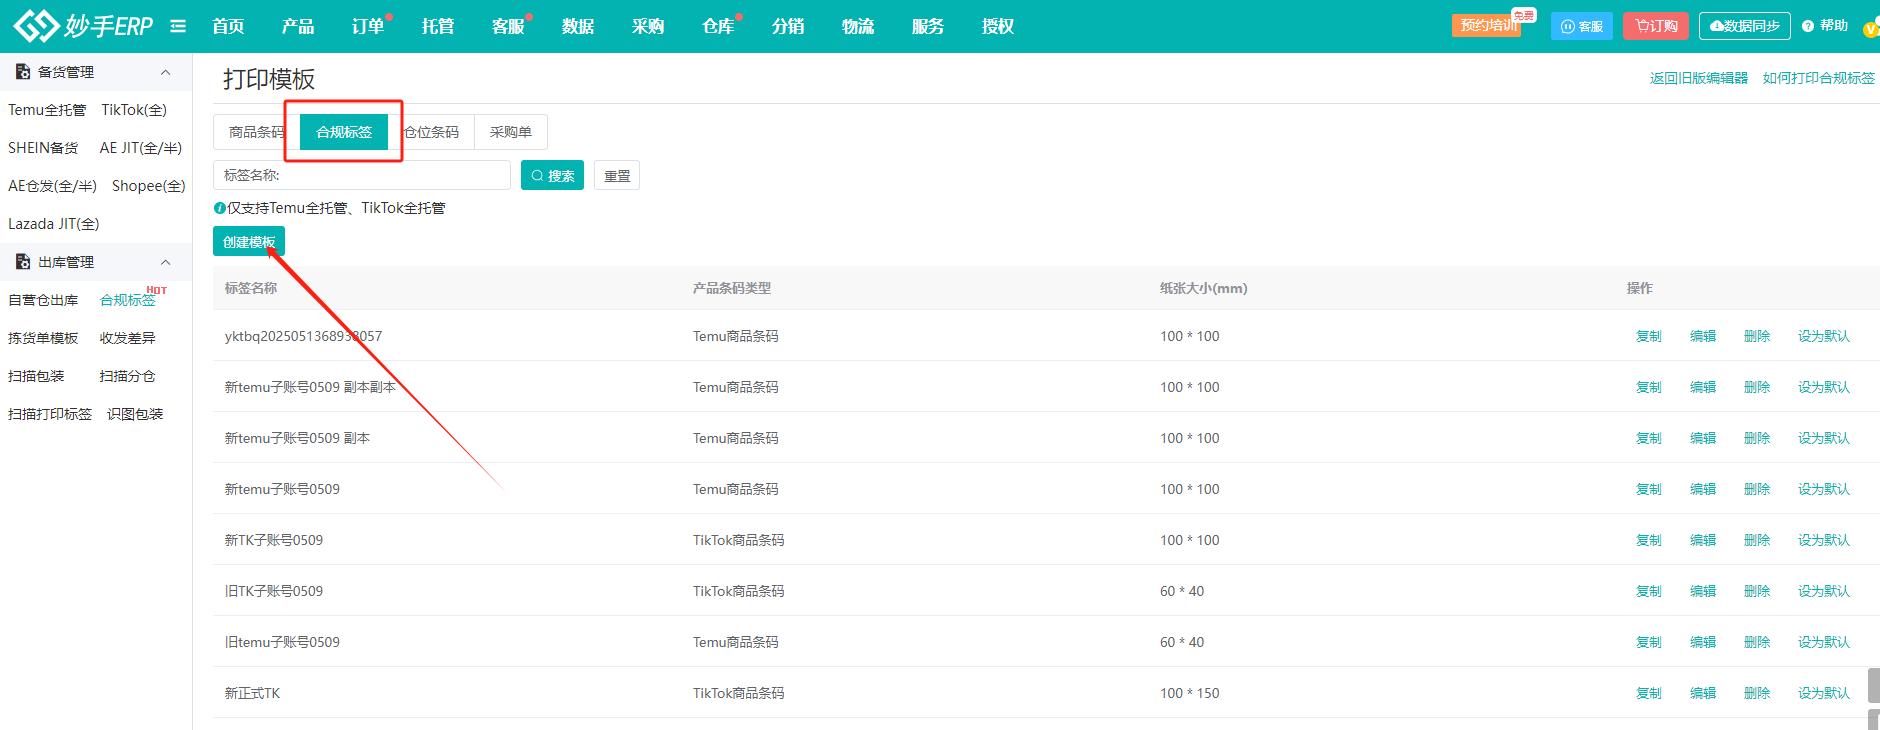Click the vertical scrollbar thumb

[1873, 685]
